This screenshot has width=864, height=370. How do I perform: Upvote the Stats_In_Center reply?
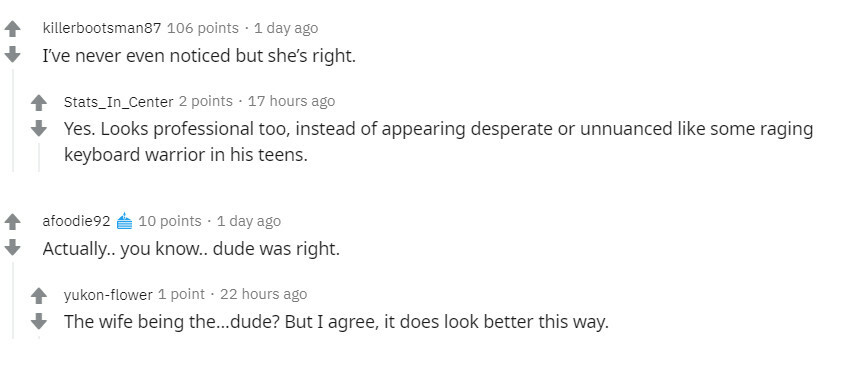coord(39,103)
